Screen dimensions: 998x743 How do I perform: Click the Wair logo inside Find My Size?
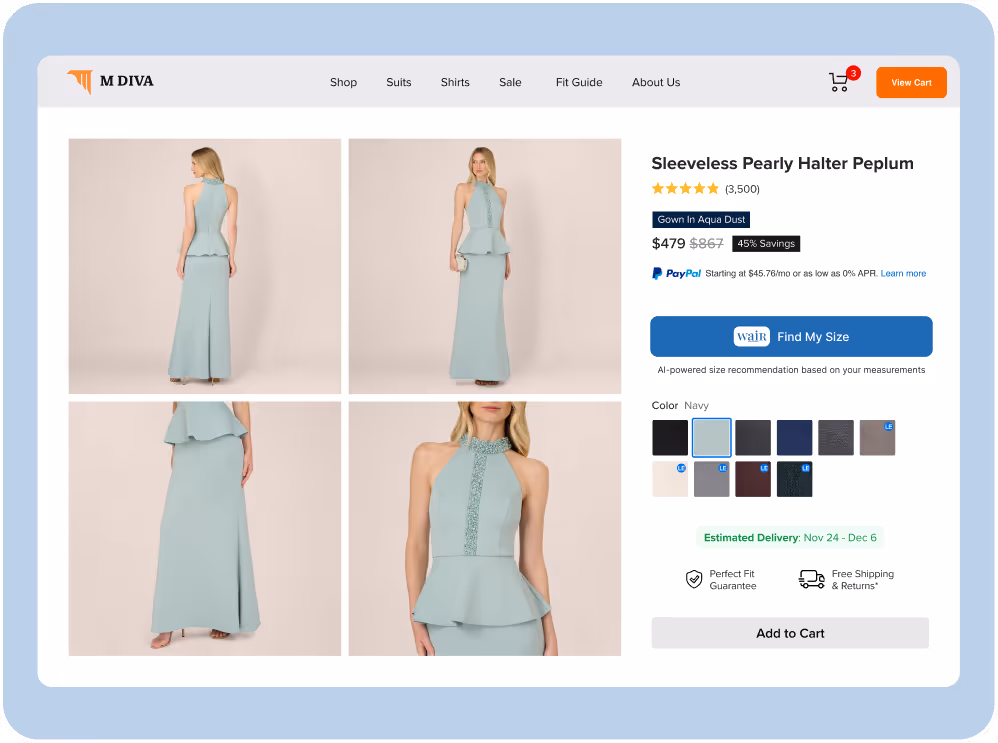751,337
